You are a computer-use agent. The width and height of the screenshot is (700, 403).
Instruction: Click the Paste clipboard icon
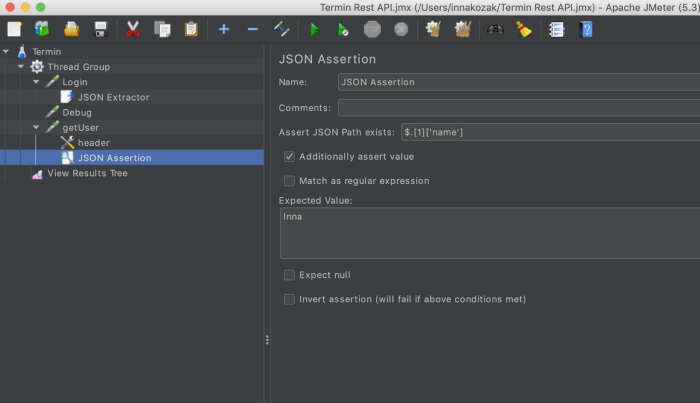coord(191,29)
